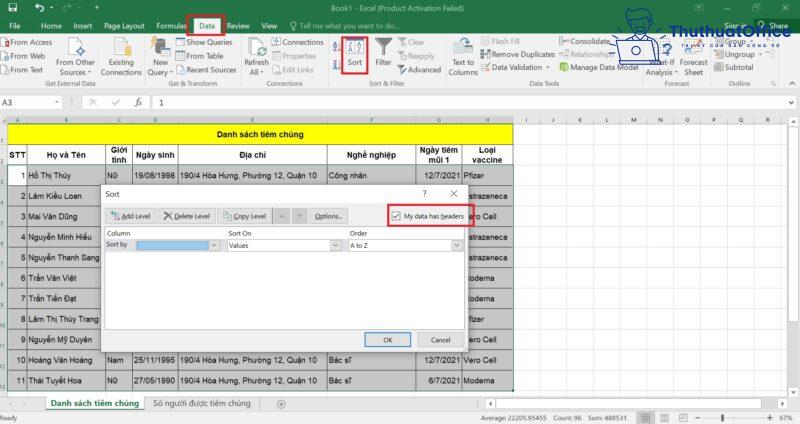Viewport: 800px width, 424px height.
Task: Switch to Page Layout view in status bar
Action: point(665,418)
